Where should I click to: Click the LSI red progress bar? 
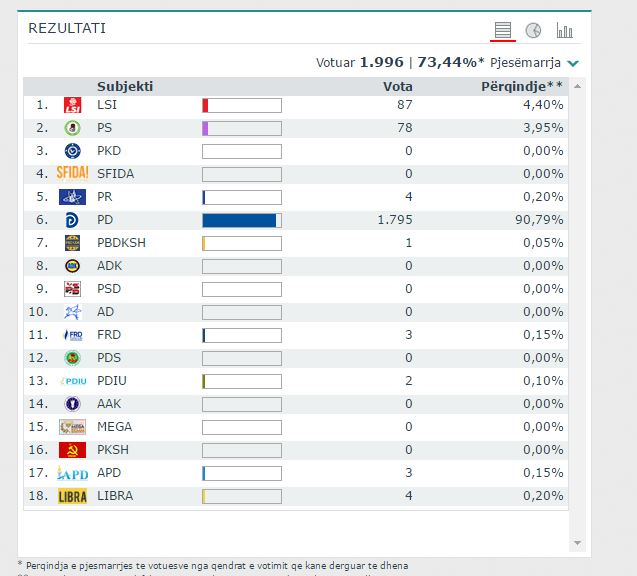pyautogui.click(x=241, y=105)
